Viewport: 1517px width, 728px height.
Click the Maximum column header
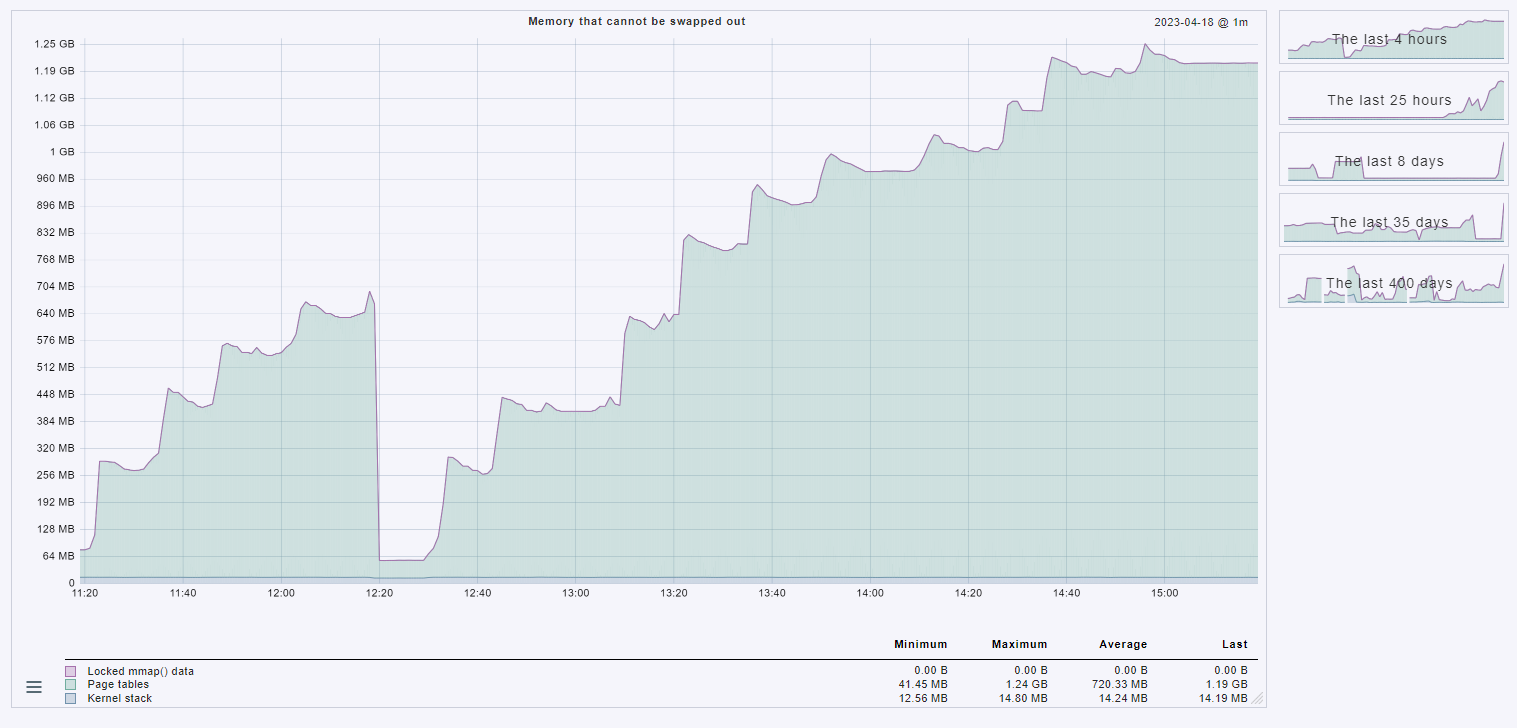click(x=1019, y=645)
